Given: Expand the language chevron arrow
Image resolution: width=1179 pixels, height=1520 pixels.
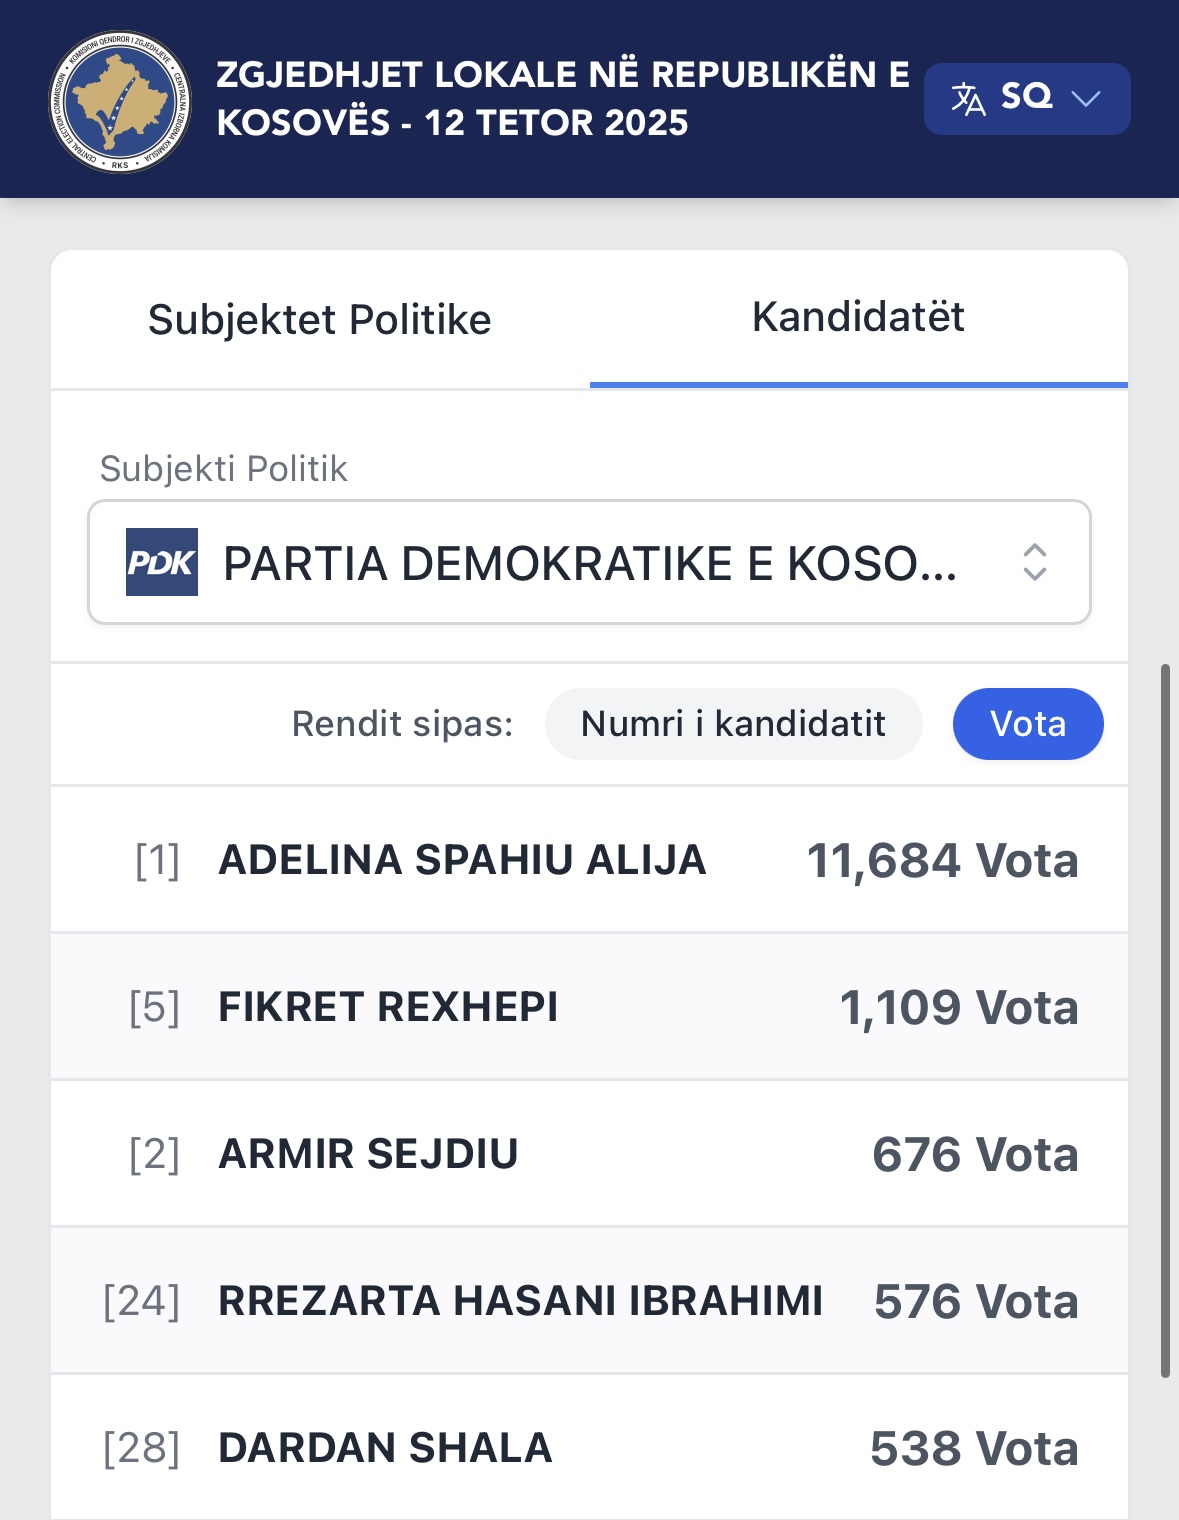Looking at the screenshot, I should 1085,98.
